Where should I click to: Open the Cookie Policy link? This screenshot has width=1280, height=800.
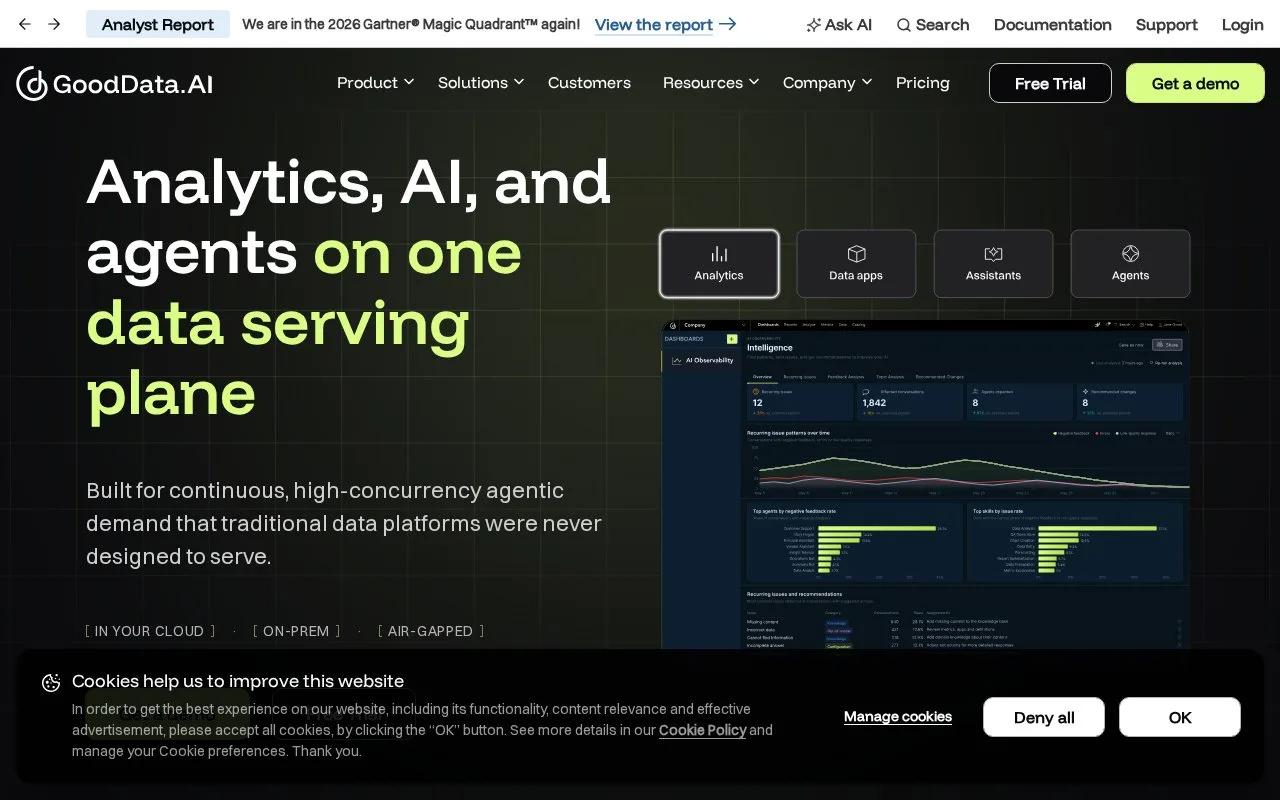pos(703,730)
